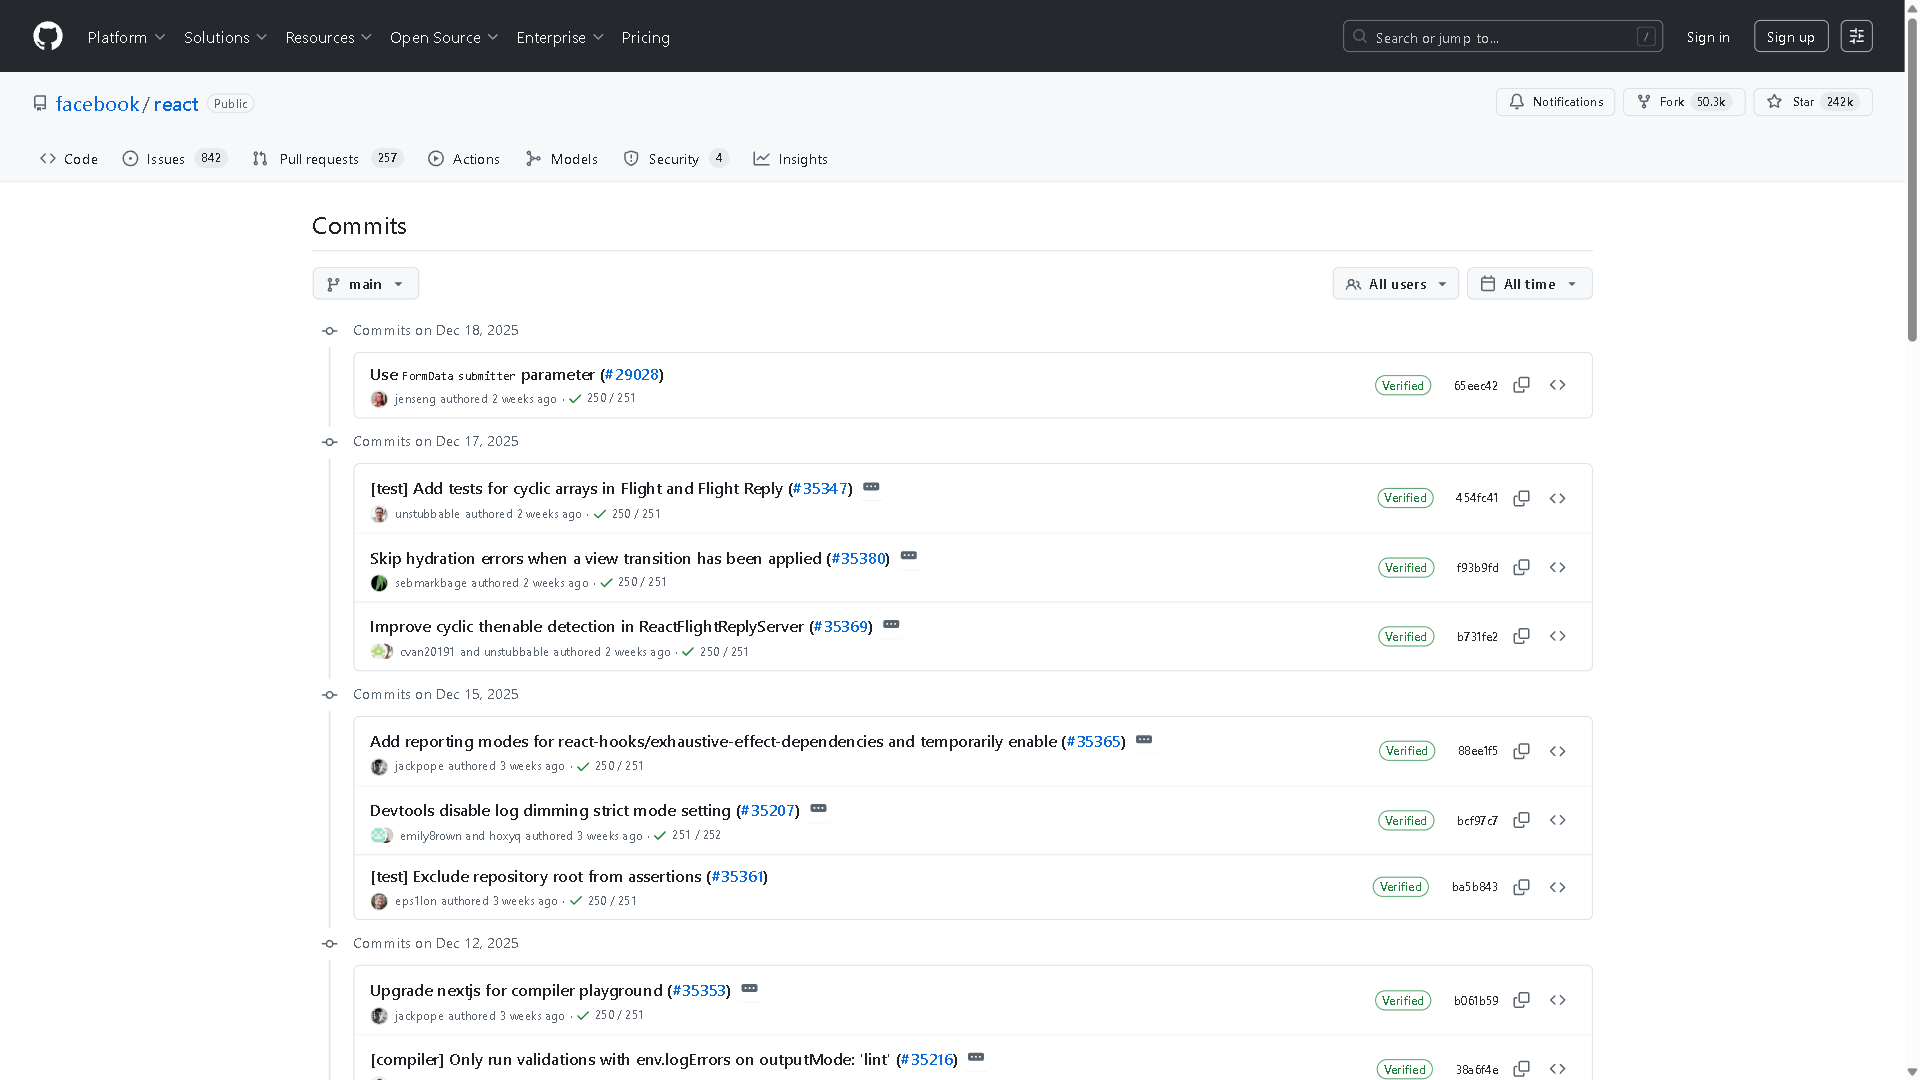Open the notifications bell icon
This screenshot has width=1920, height=1080.
pos(1516,101)
